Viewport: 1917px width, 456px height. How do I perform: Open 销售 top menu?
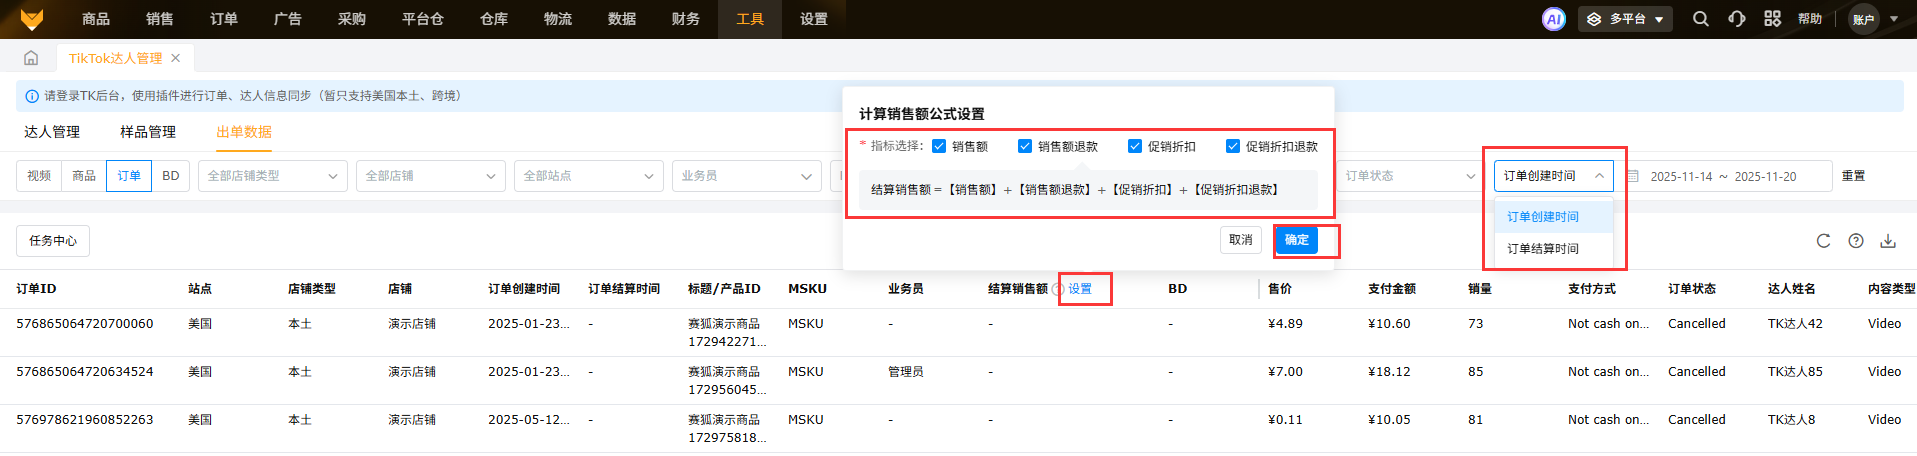coord(160,19)
